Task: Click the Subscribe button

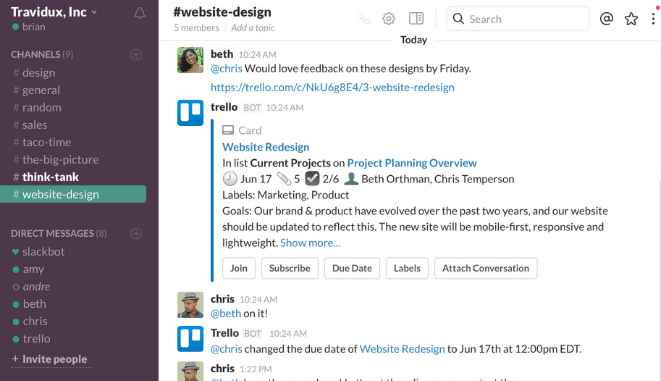Action: pyautogui.click(x=290, y=268)
